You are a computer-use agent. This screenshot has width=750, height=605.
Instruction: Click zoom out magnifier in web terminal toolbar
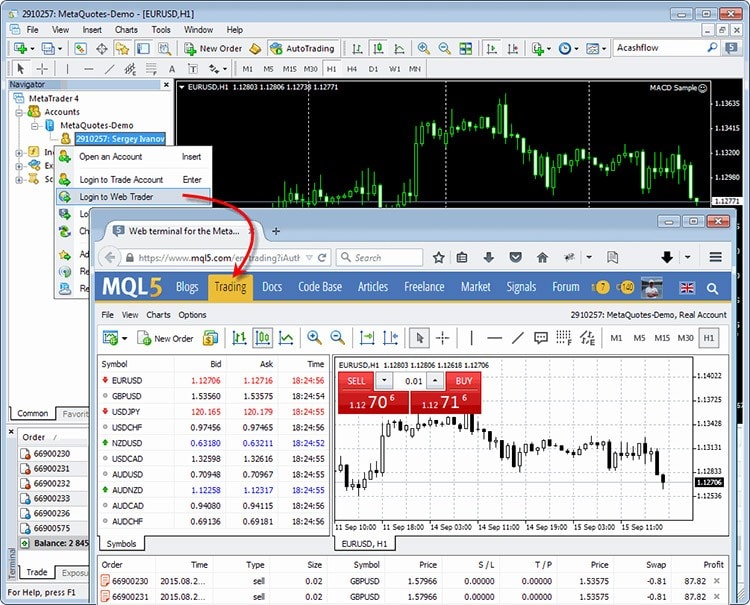338,338
